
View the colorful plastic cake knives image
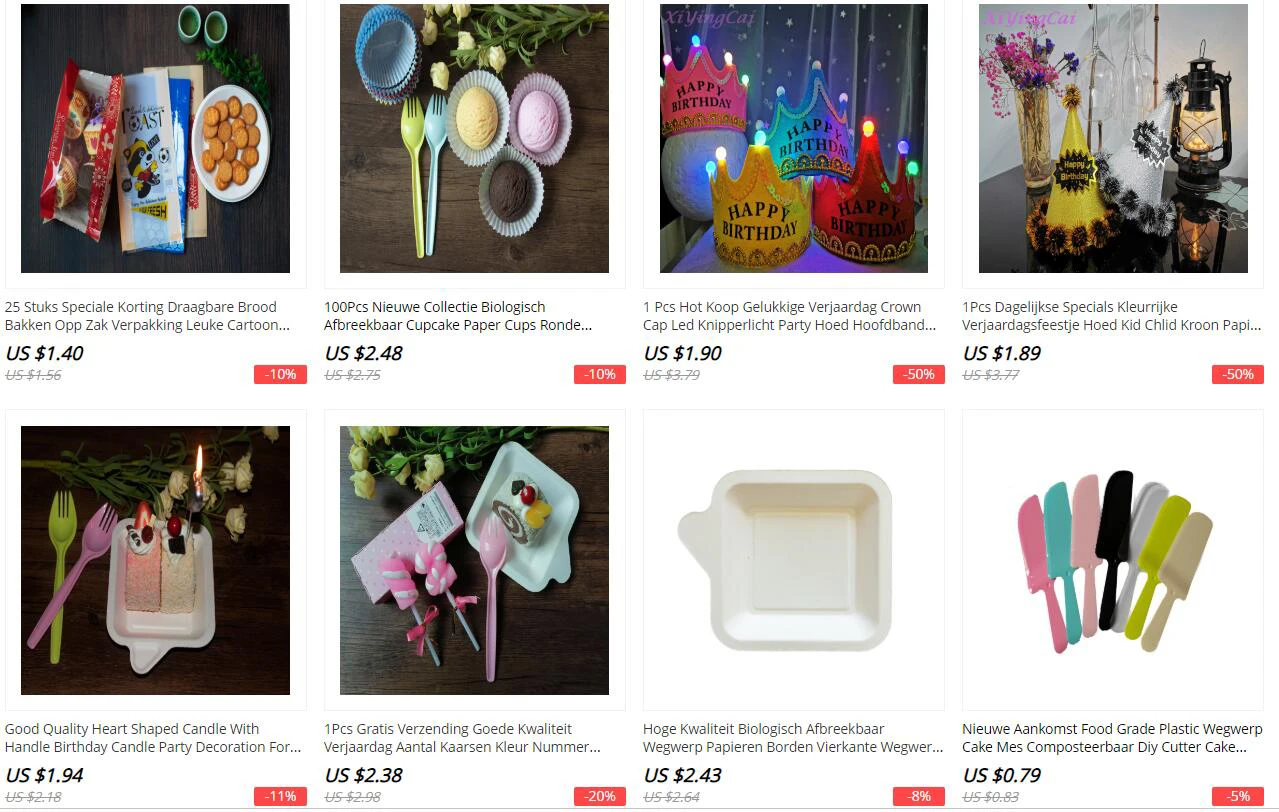[x=1113, y=560]
